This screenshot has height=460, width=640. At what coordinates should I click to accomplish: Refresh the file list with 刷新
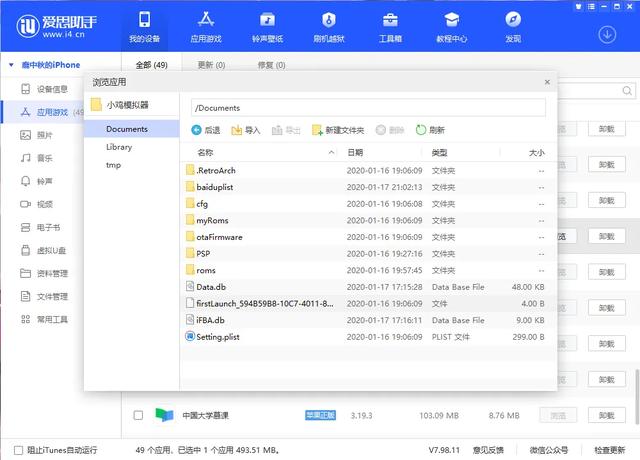point(430,130)
